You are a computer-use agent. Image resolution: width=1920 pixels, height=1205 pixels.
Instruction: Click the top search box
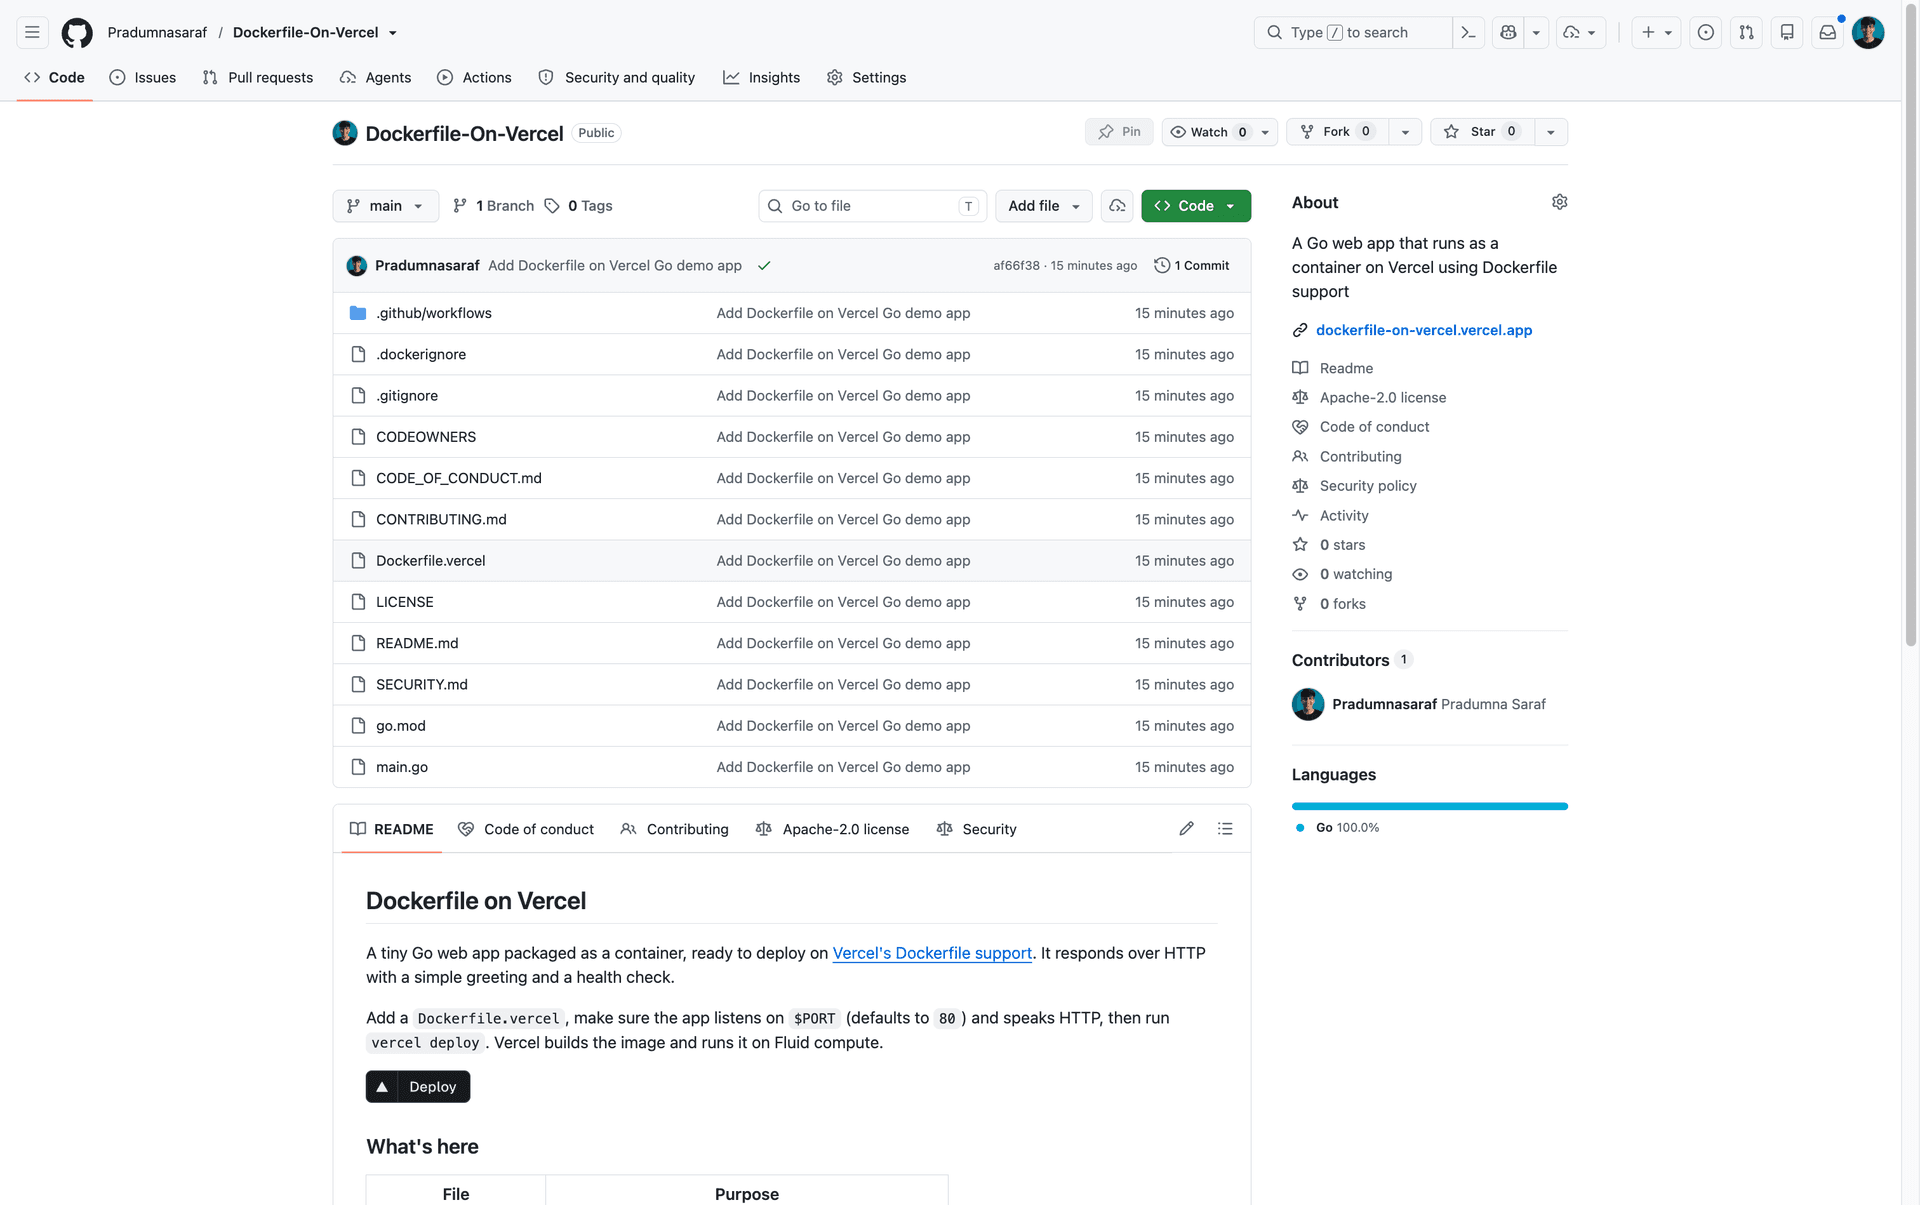pyautogui.click(x=1352, y=32)
